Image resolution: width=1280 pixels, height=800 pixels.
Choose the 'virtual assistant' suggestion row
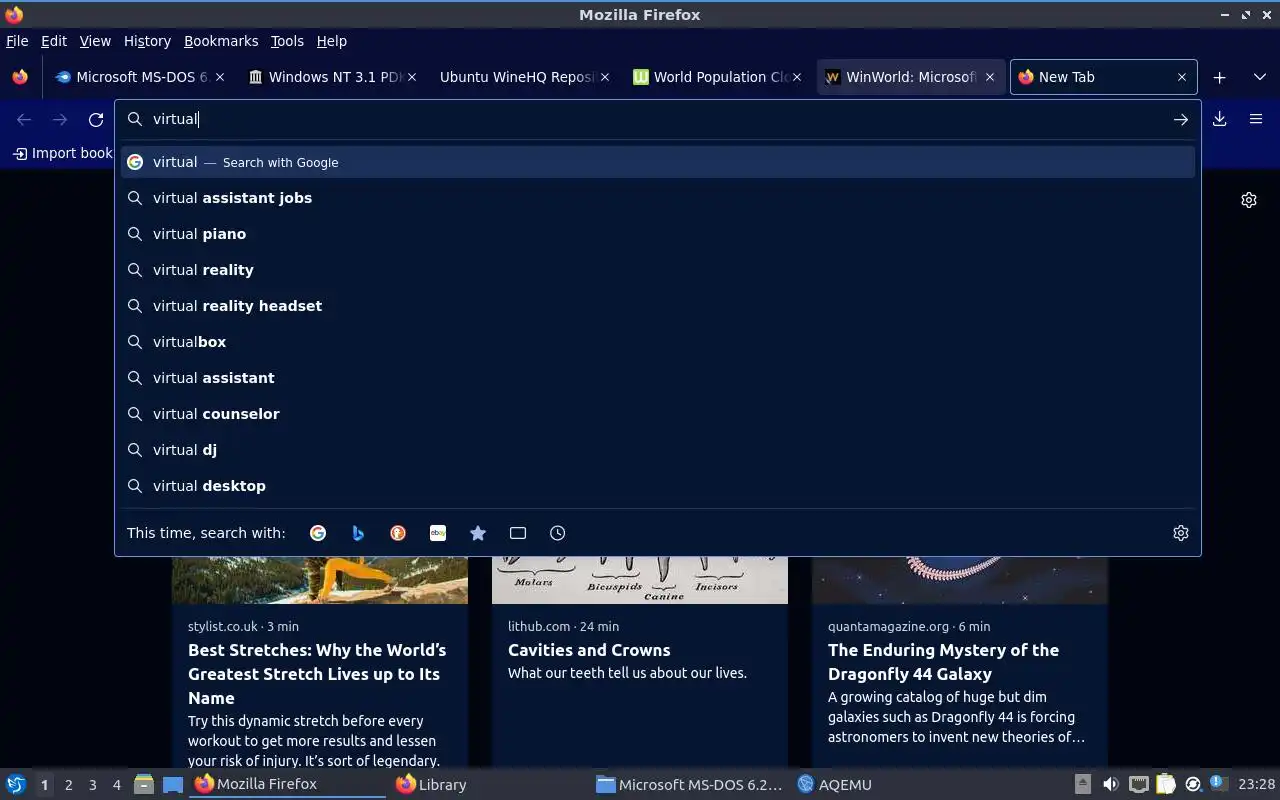point(658,378)
